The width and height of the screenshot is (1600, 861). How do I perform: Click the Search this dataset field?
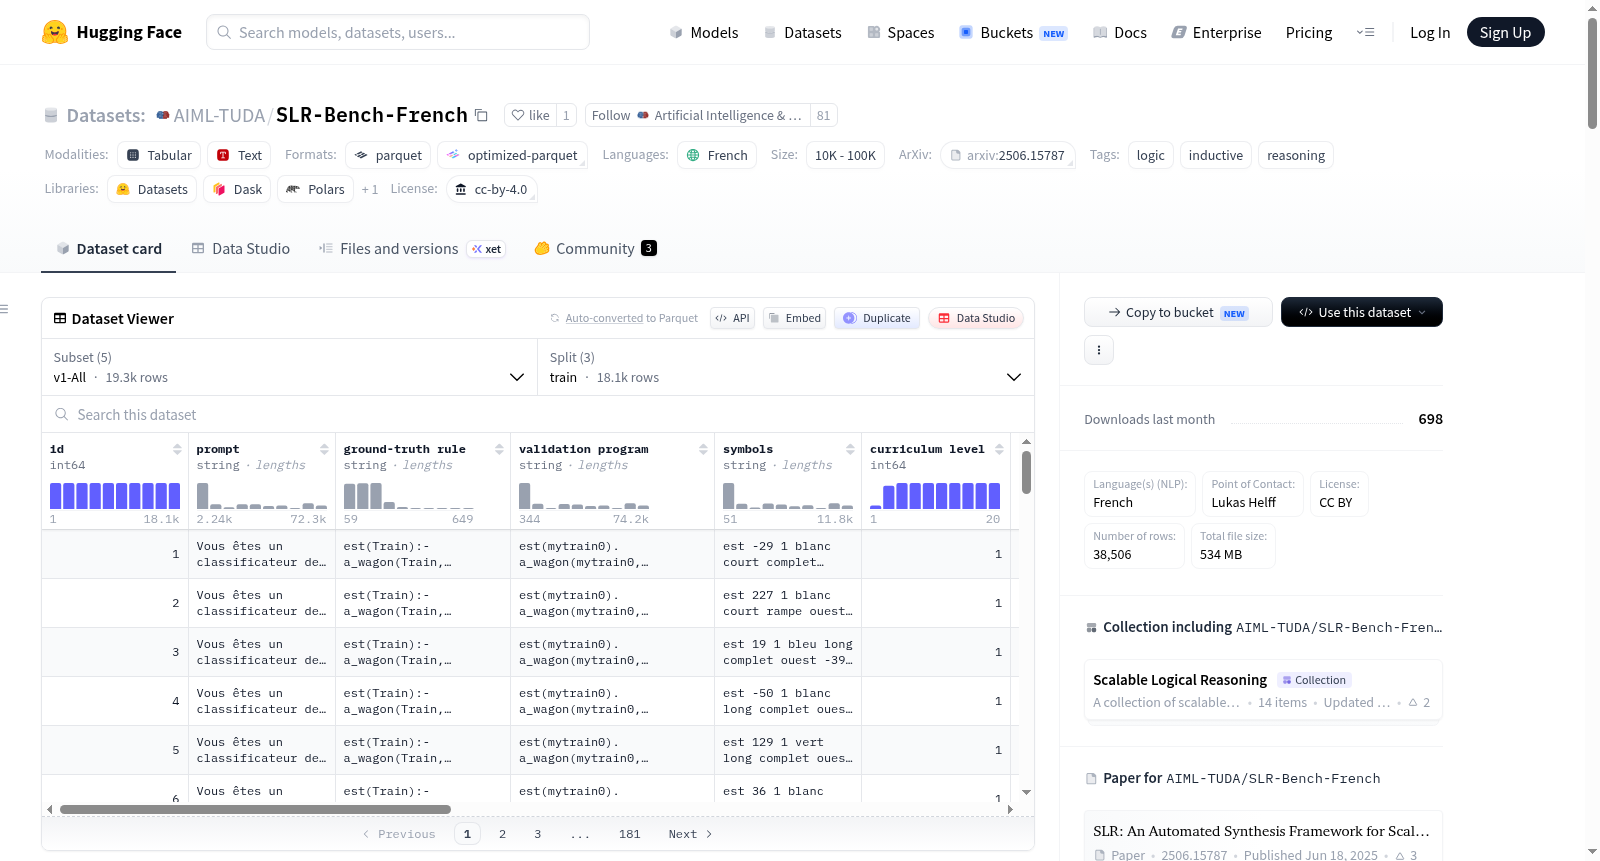tap(538, 414)
